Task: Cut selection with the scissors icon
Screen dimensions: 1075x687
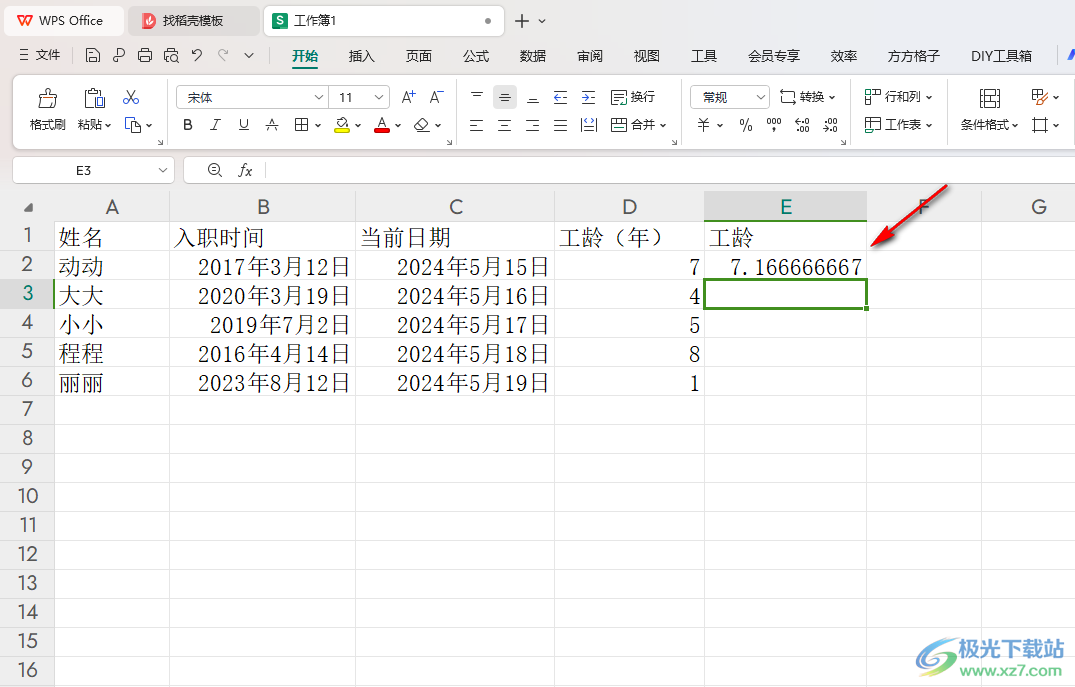Action: tap(131, 97)
